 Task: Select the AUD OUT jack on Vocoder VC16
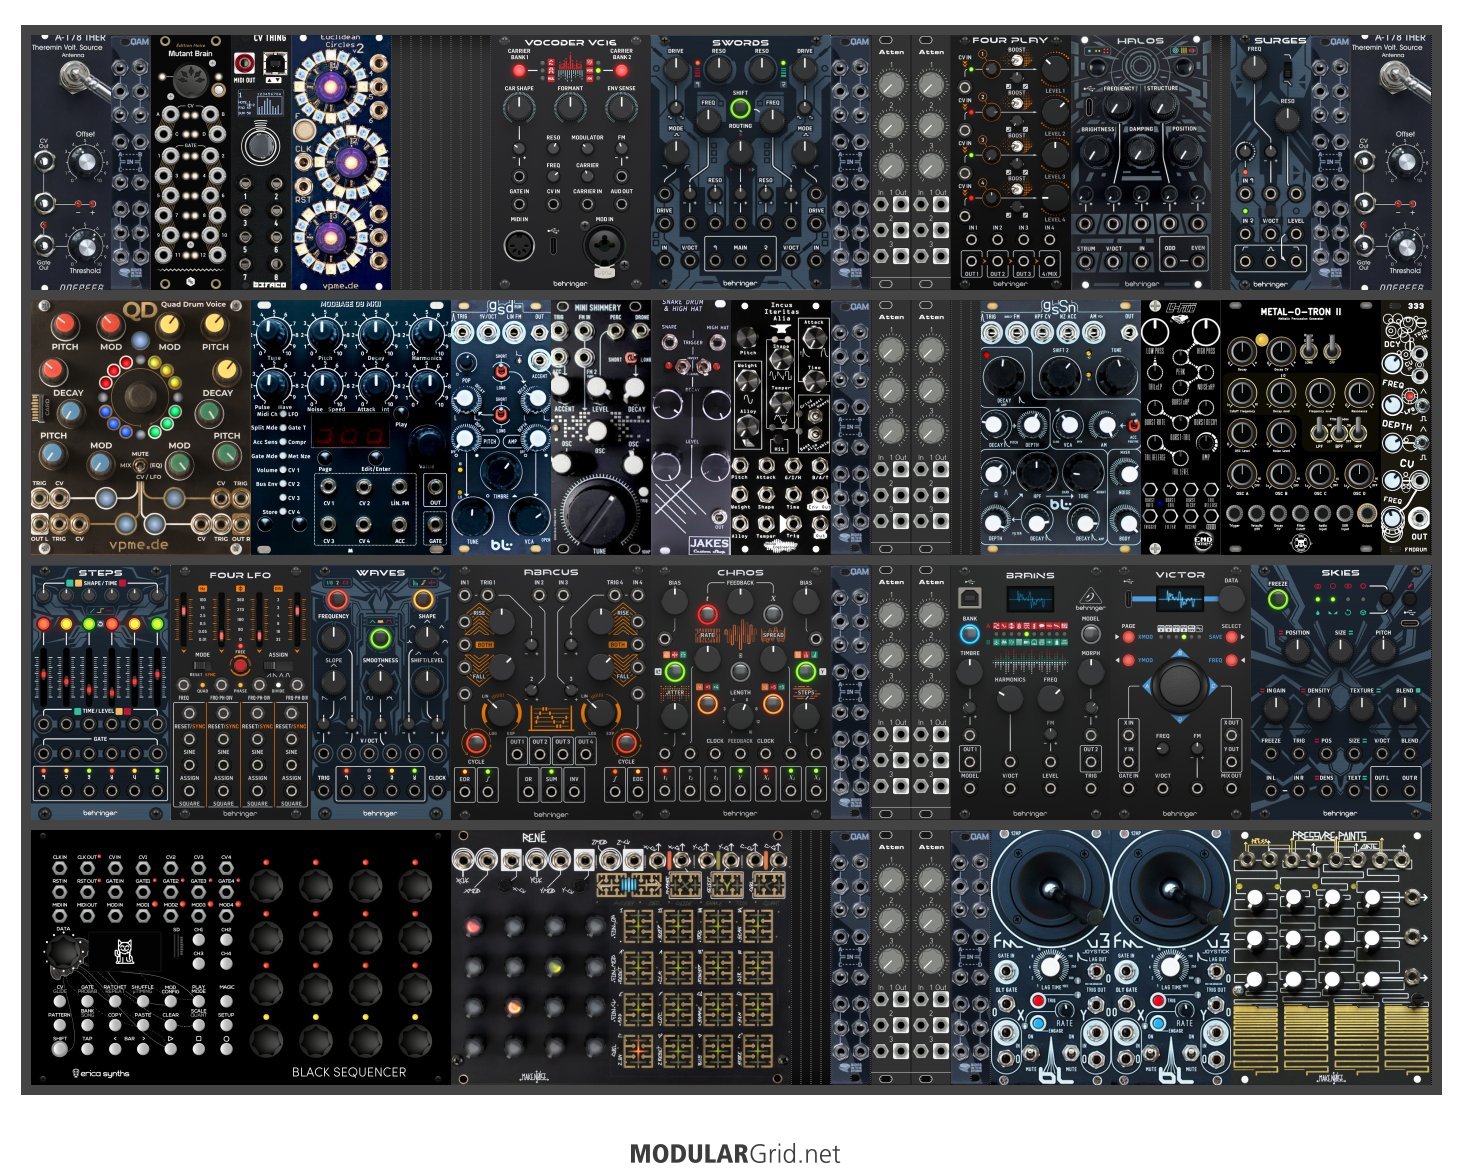[x=621, y=205]
